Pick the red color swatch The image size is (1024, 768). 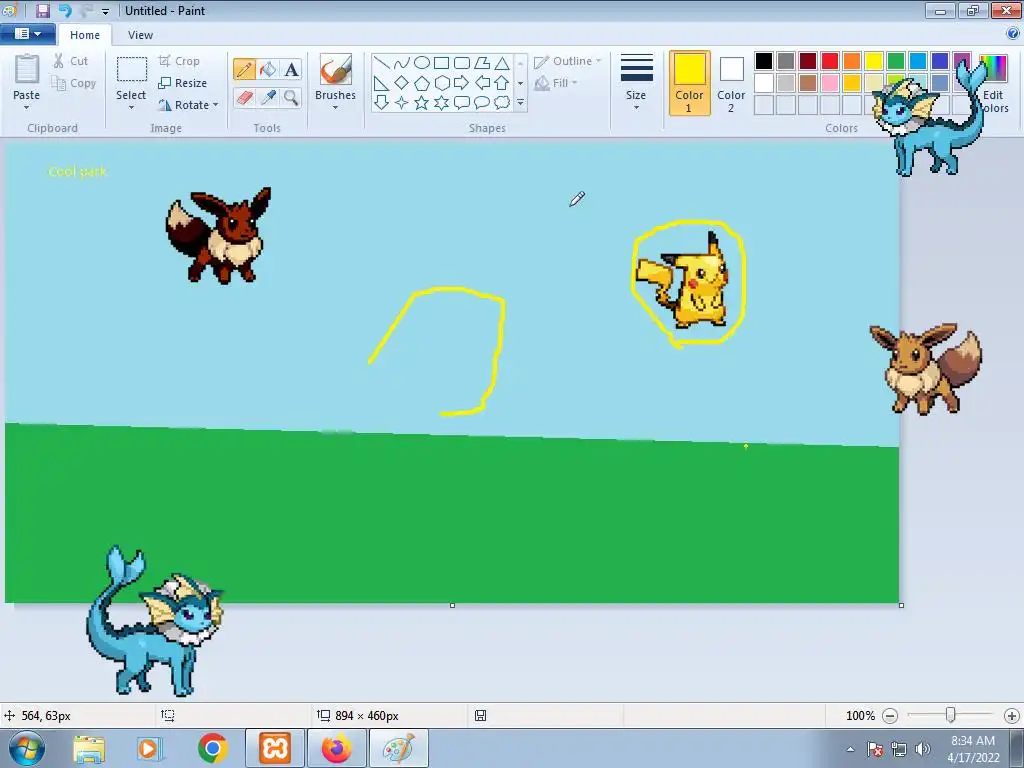click(830, 61)
